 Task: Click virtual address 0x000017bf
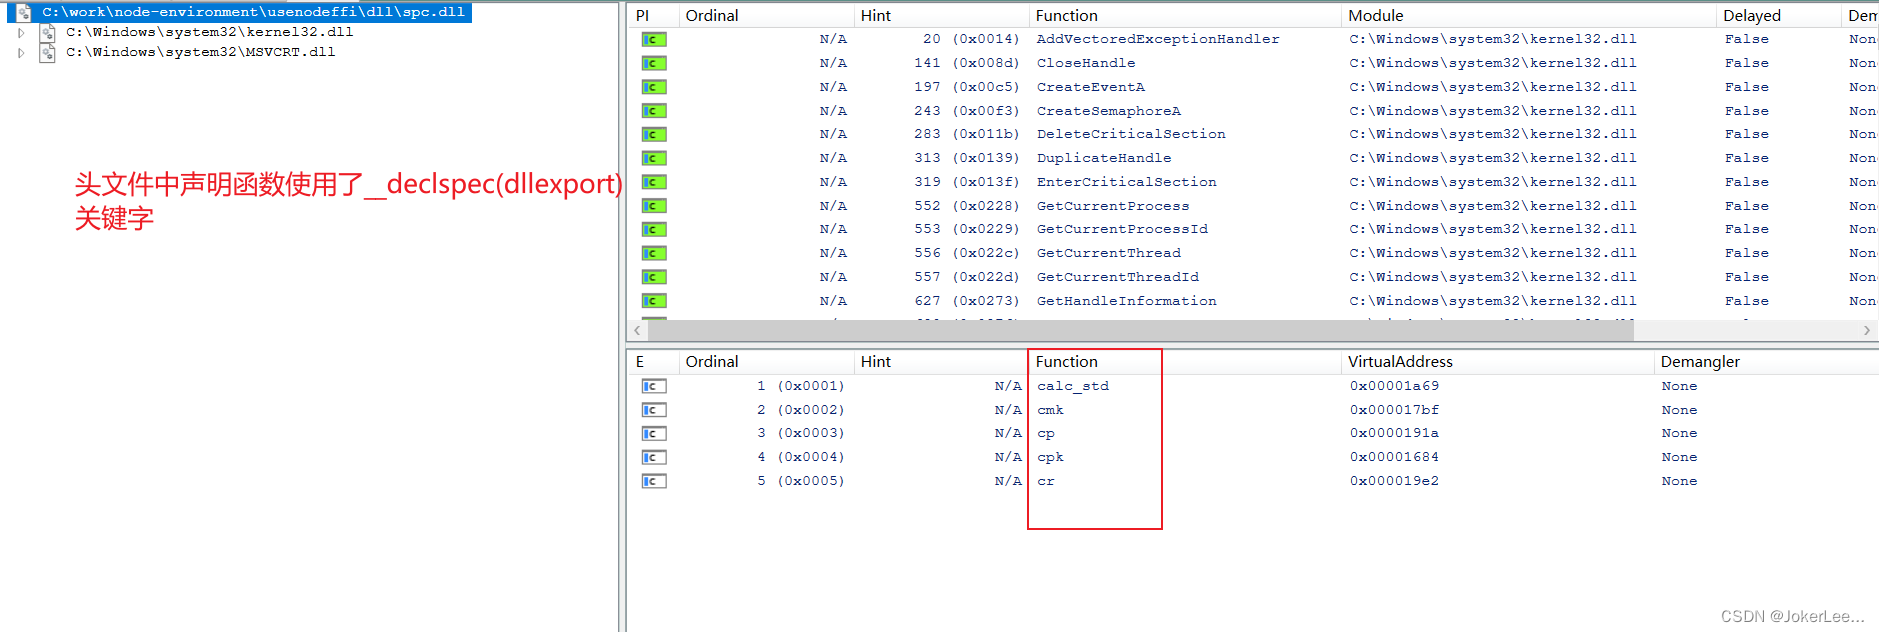1394,410
